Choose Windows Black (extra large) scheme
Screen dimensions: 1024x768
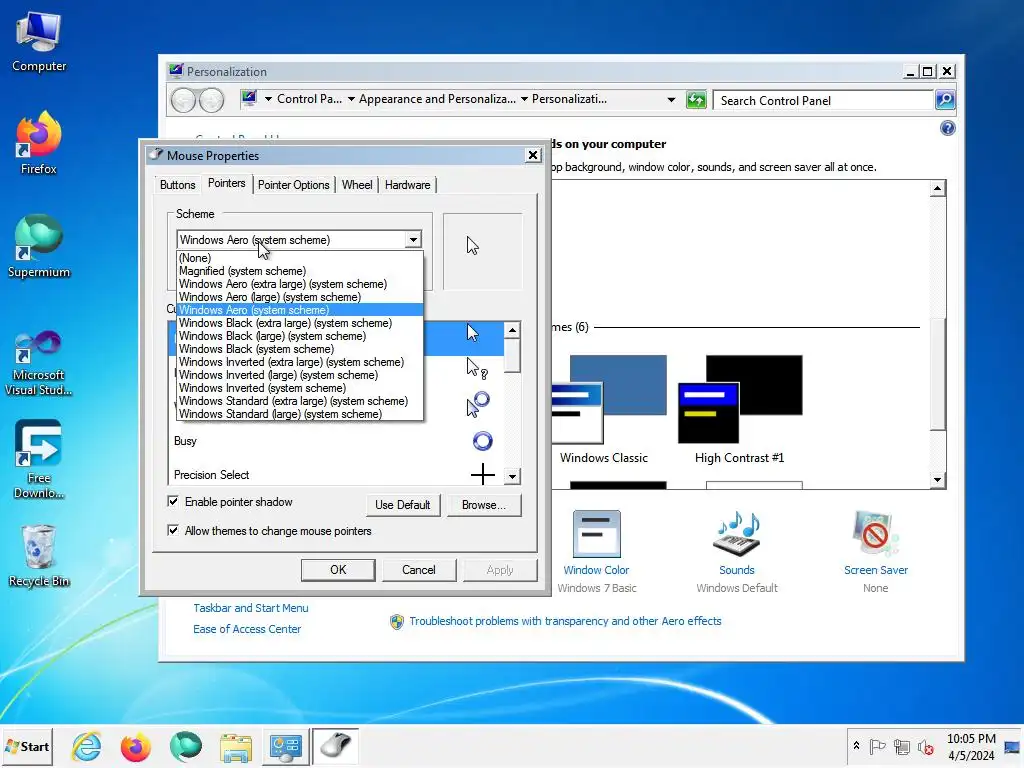(300, 323)
